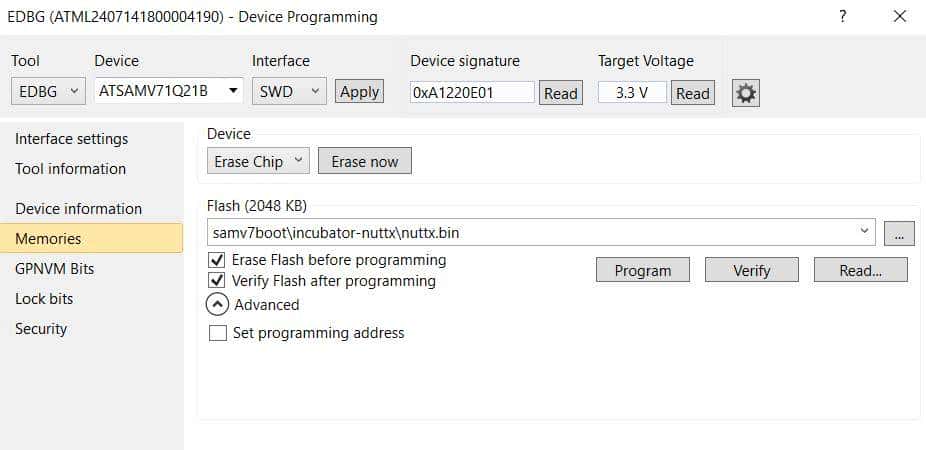Enable Set programming address checkbox
Viewport: 926px width, 450px height.
[218, 333]
